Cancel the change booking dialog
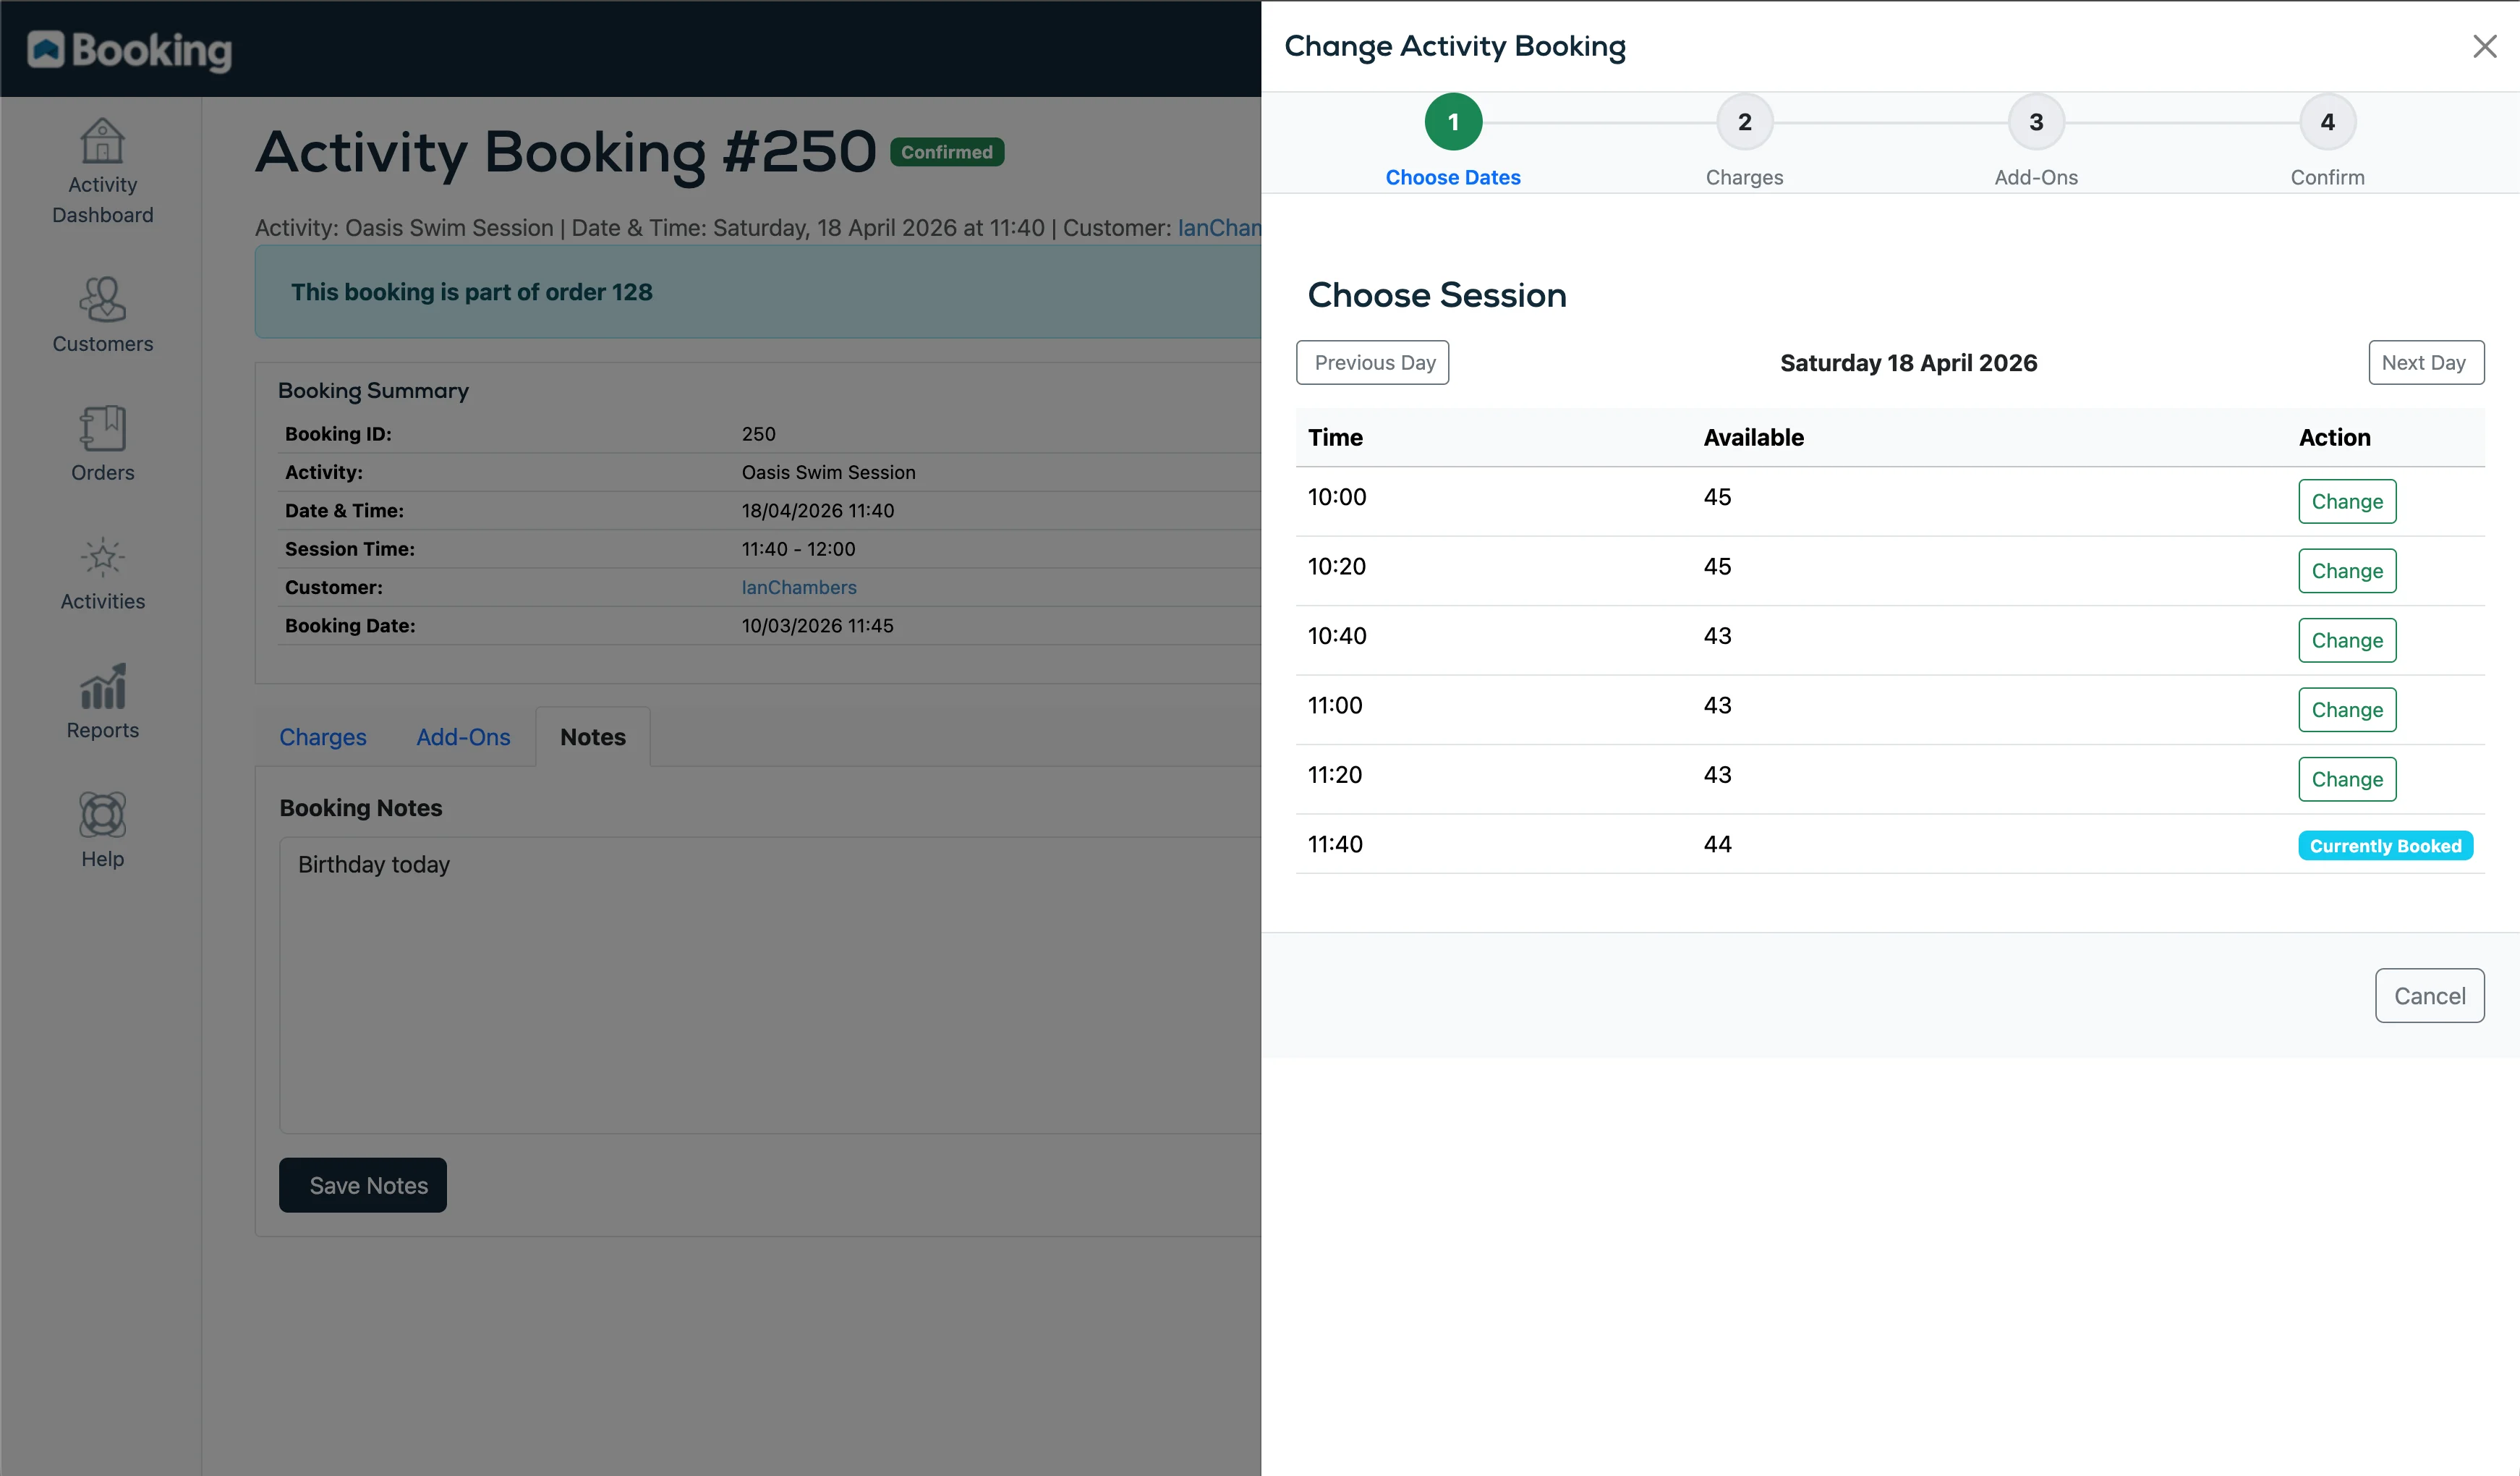This screenshot has height=1476, width=2520. pyautogui.click(x=2429, y=995)
